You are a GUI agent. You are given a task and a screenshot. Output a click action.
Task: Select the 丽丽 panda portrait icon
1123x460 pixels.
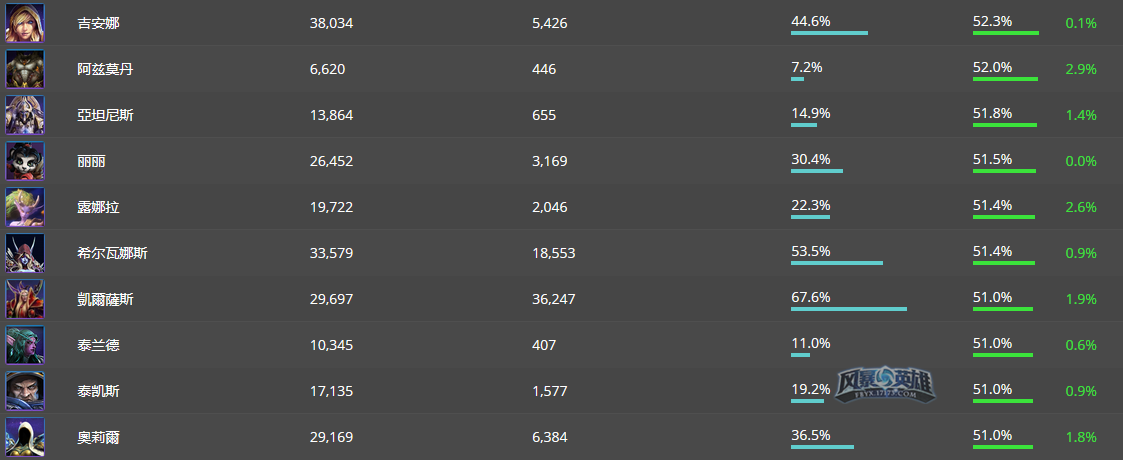(x=25, y=161)
